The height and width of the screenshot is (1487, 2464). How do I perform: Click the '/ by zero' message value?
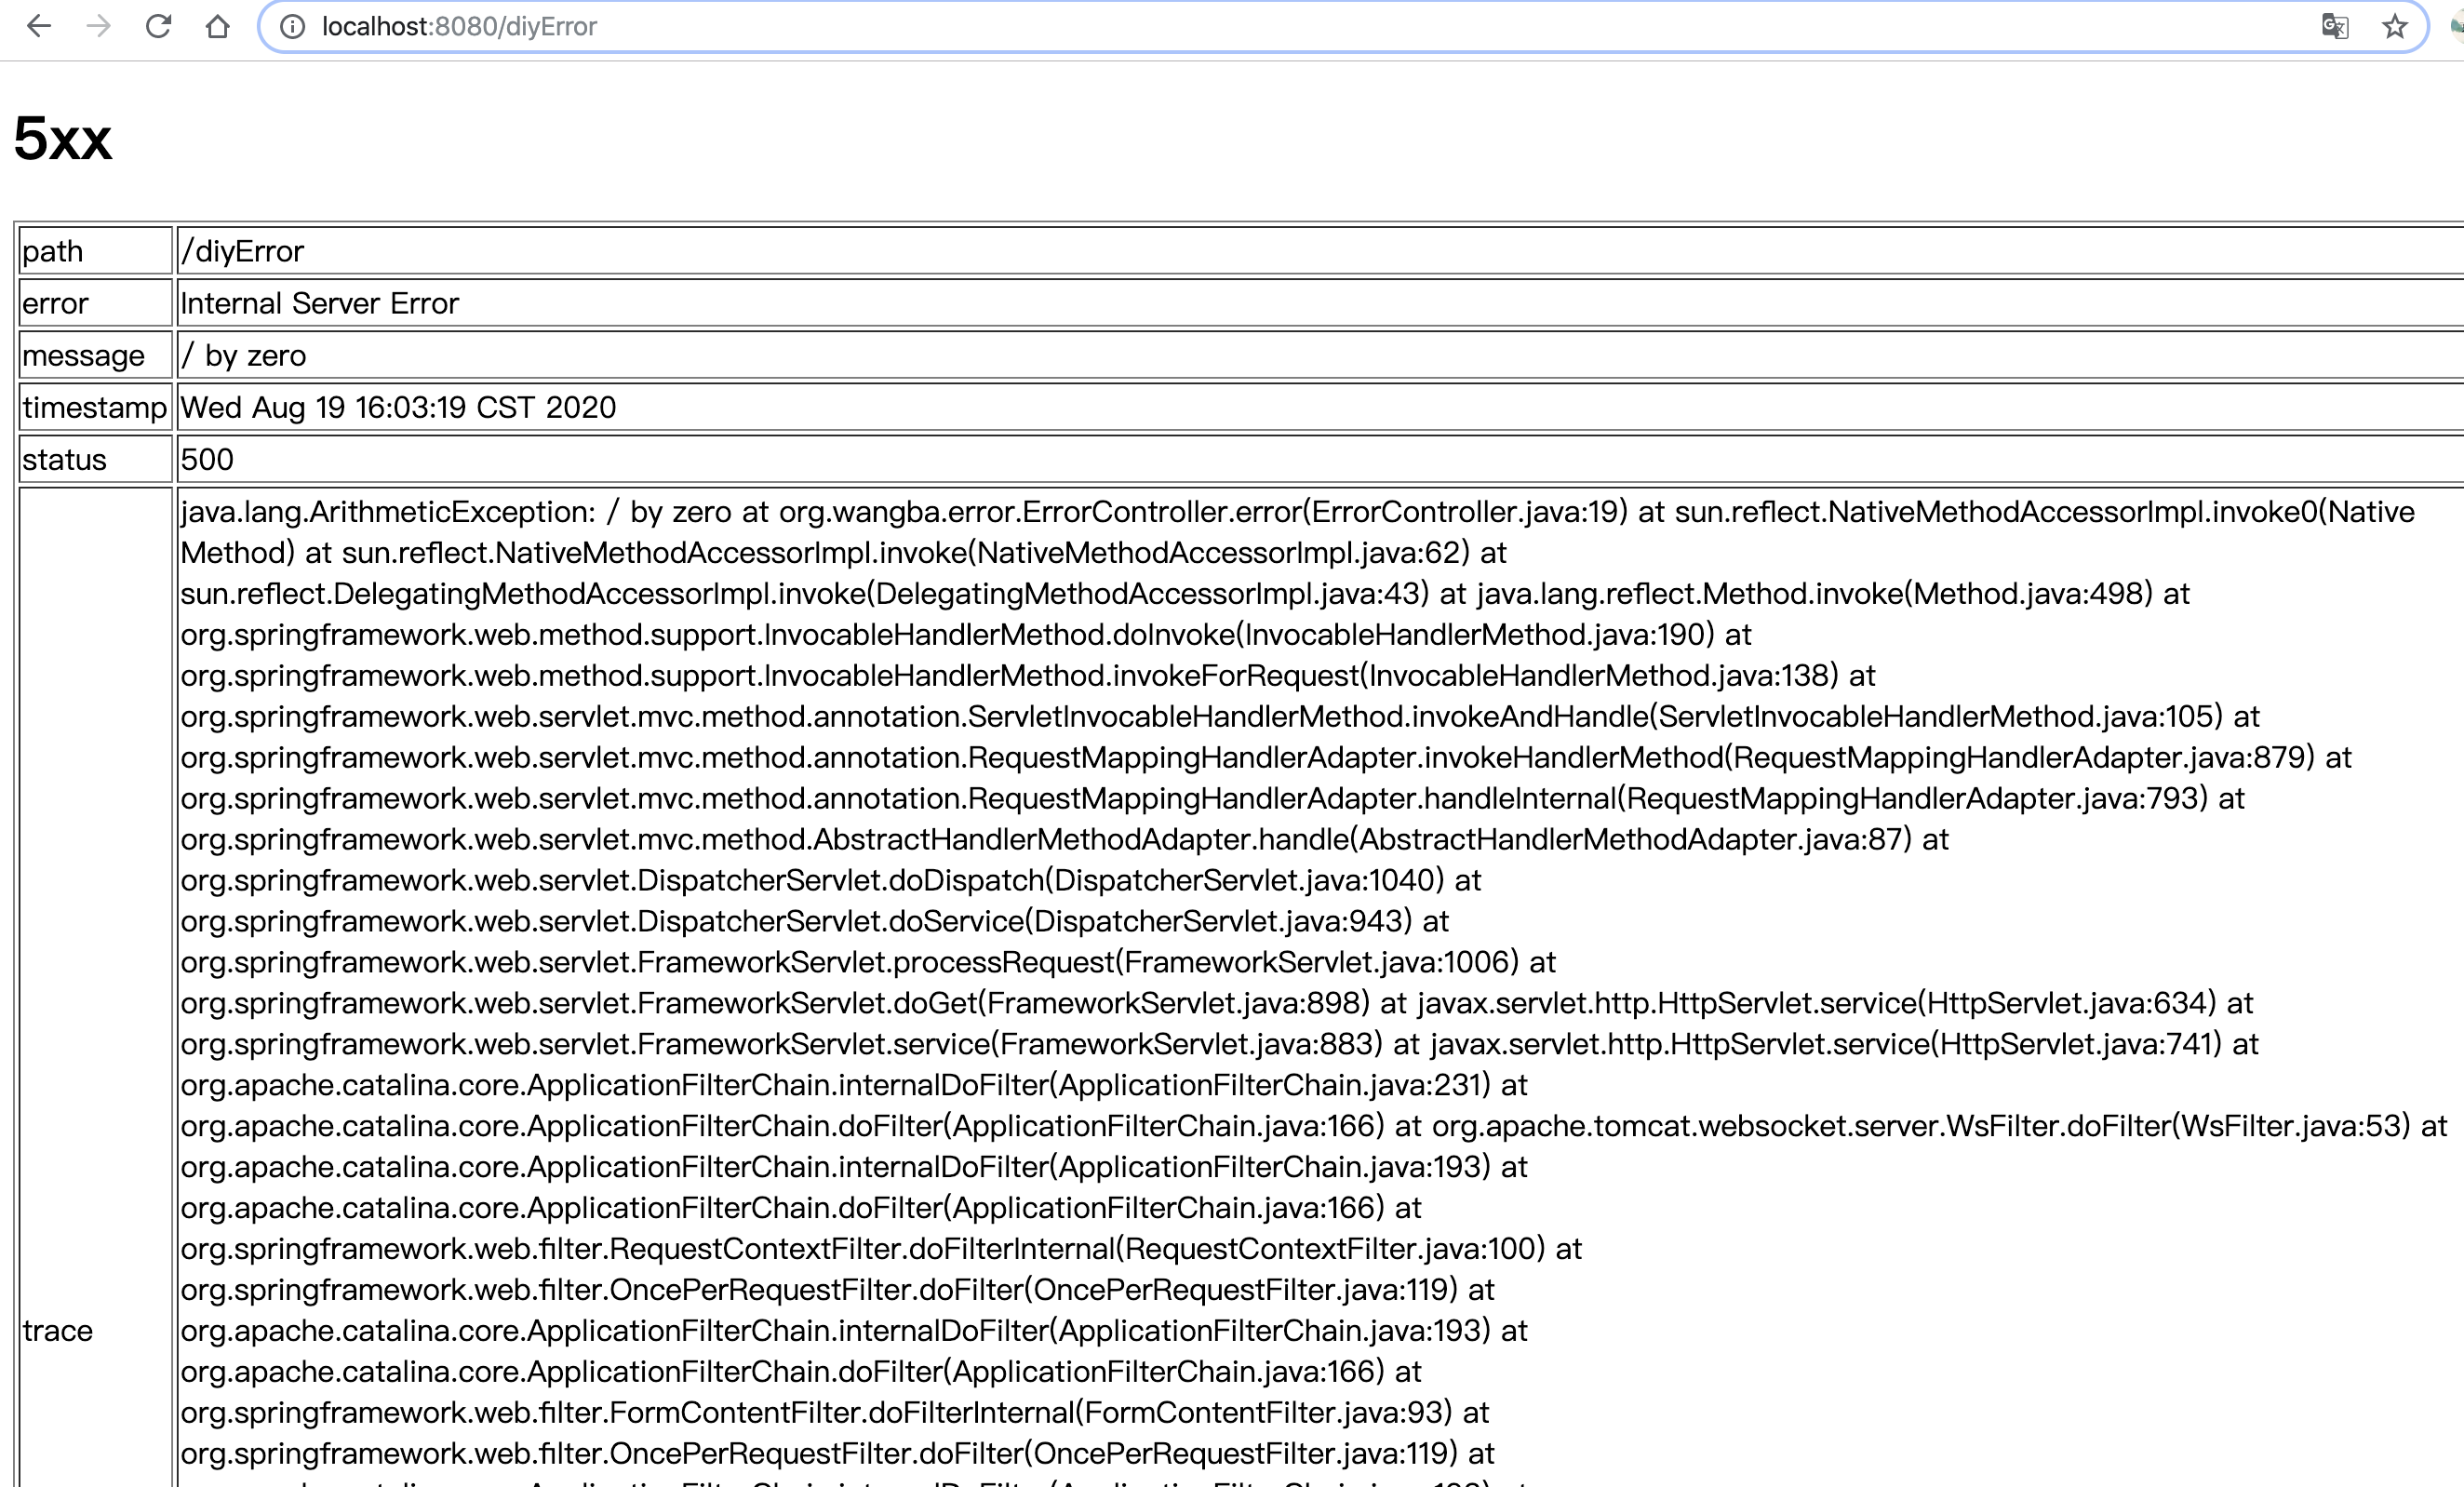(244, 355)
